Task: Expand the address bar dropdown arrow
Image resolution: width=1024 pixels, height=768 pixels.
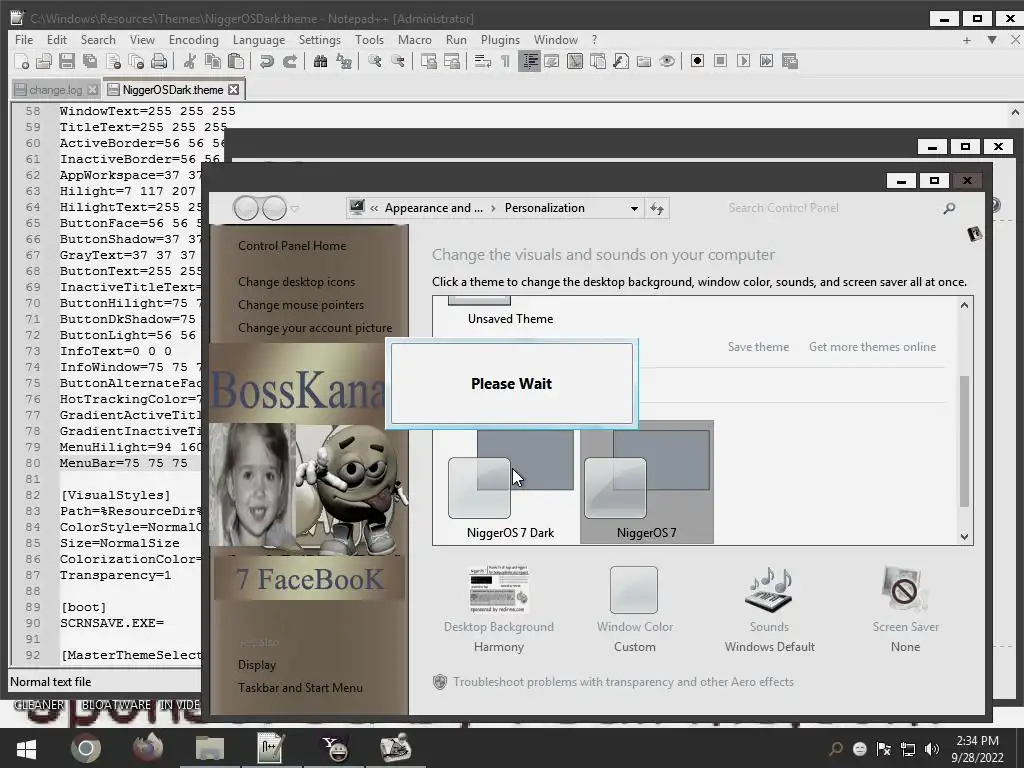Action: 634,208
